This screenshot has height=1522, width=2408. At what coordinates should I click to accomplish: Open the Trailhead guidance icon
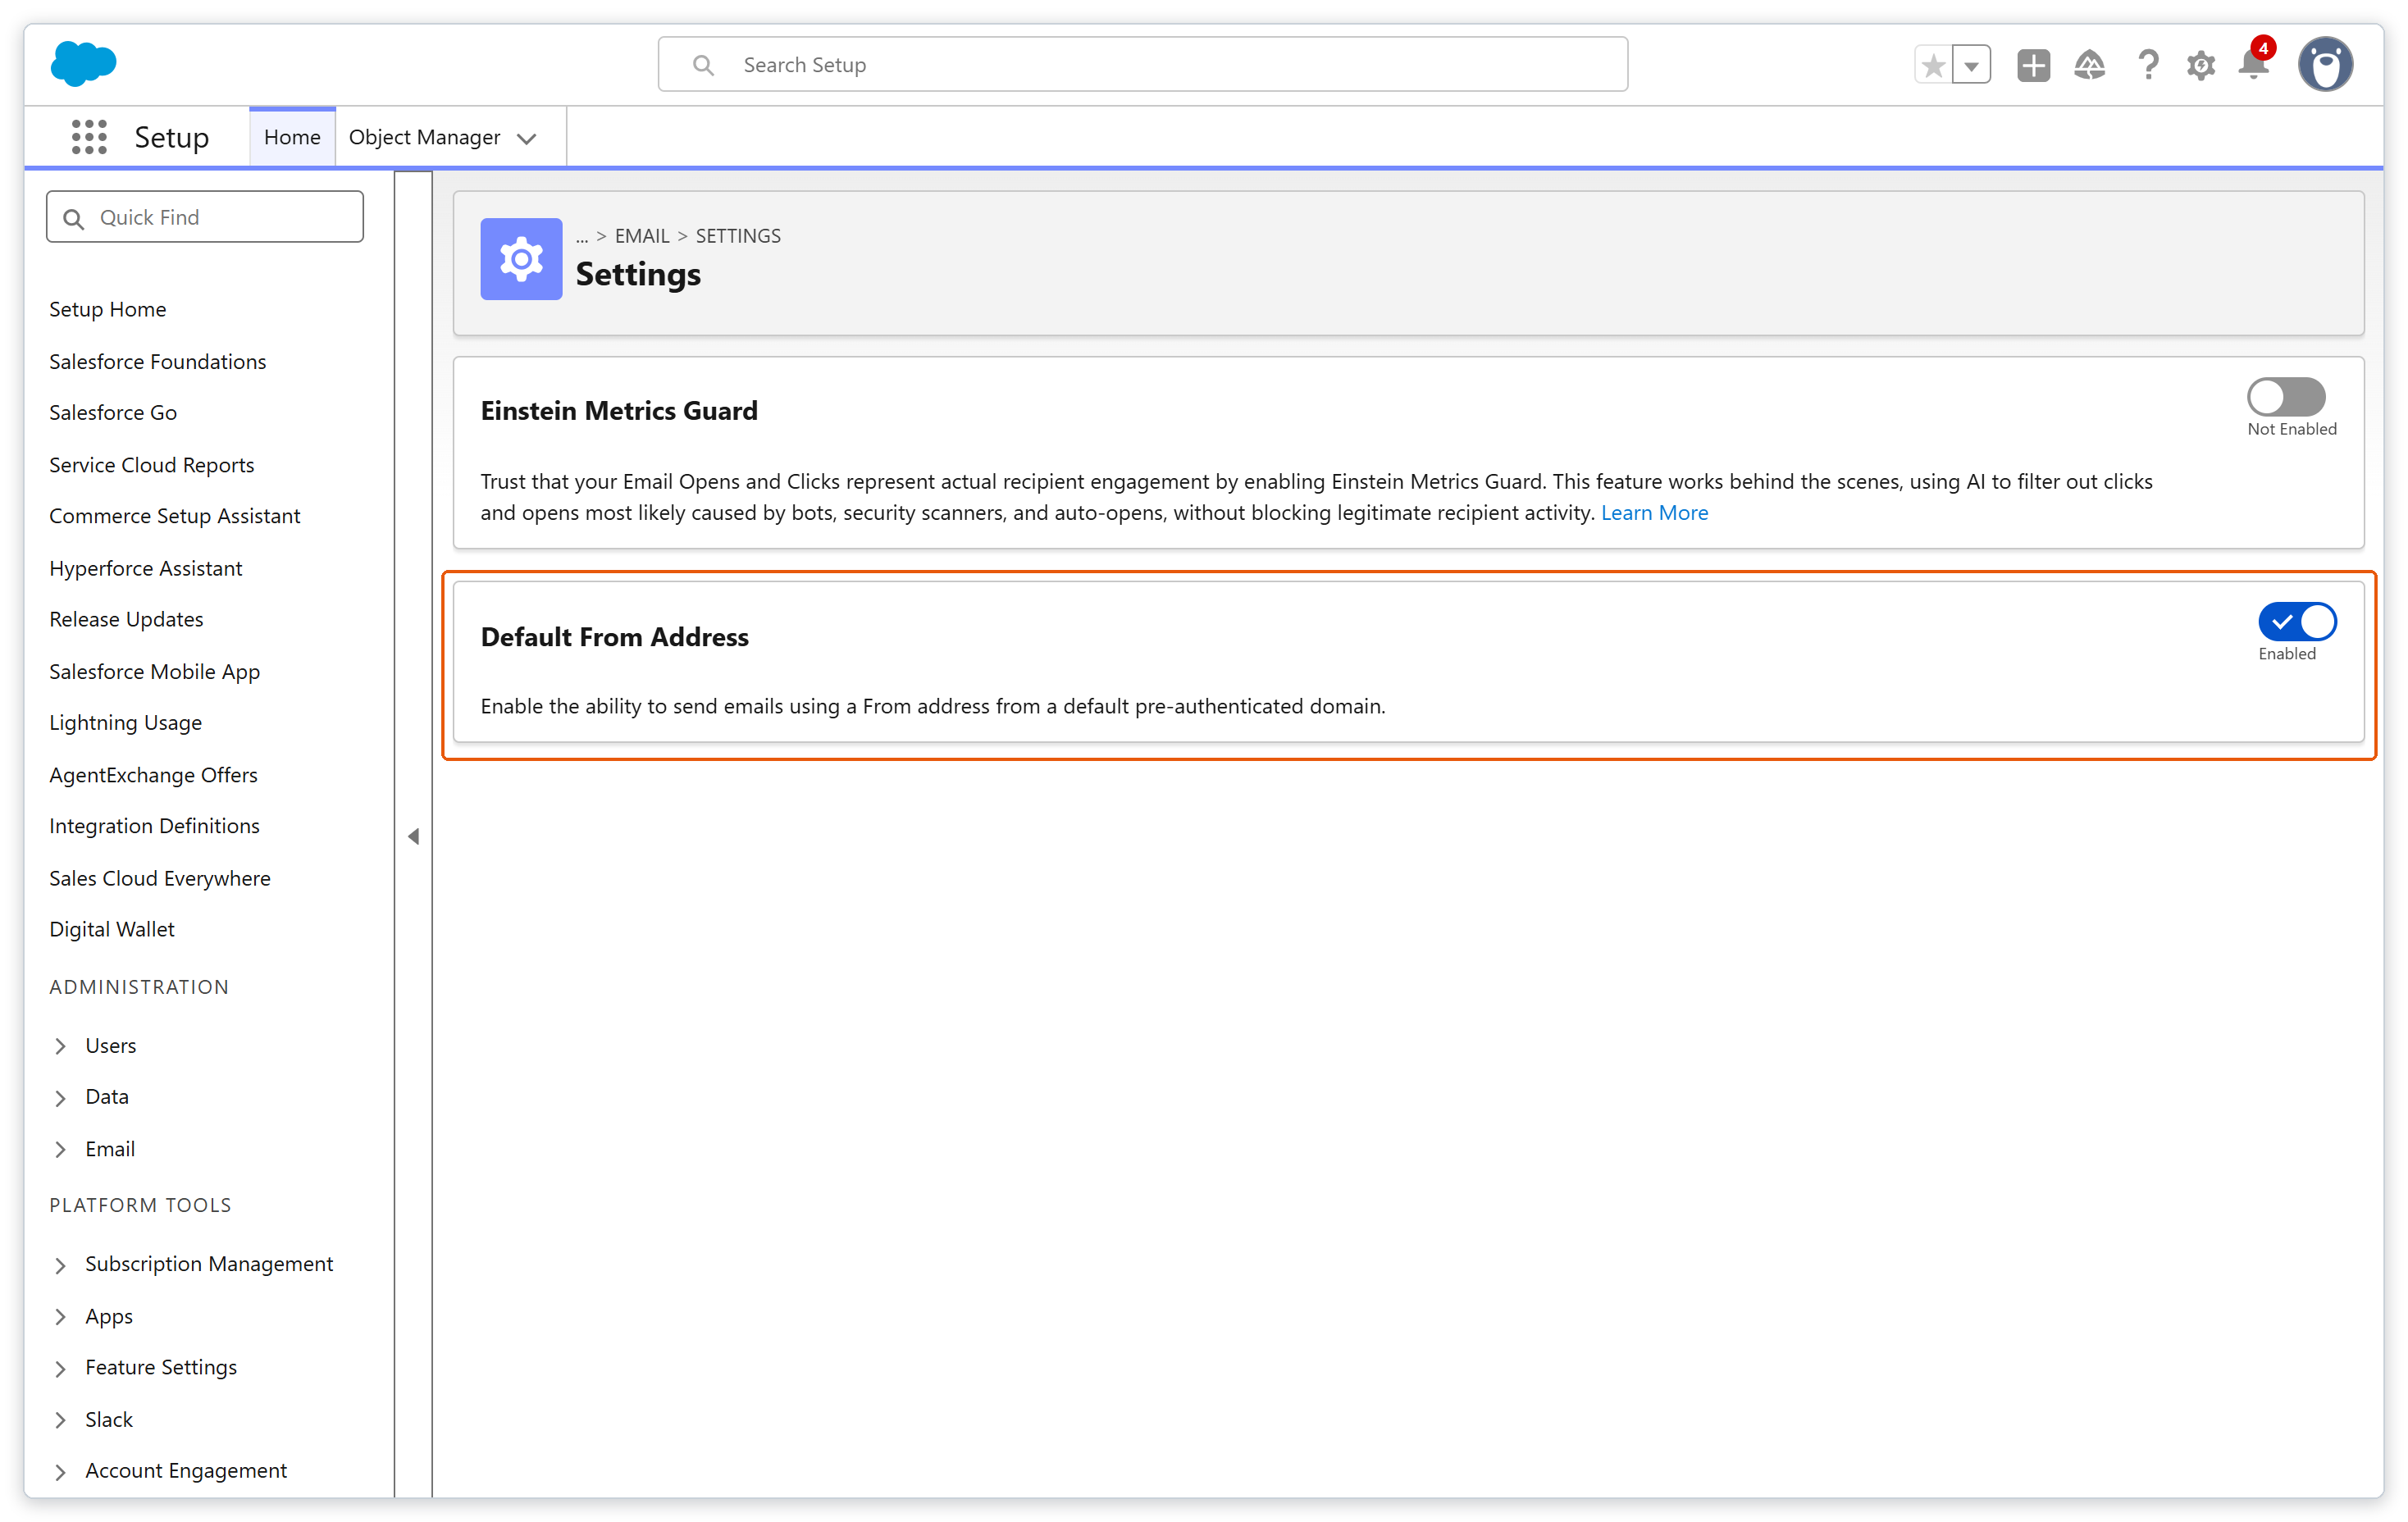2089,65
